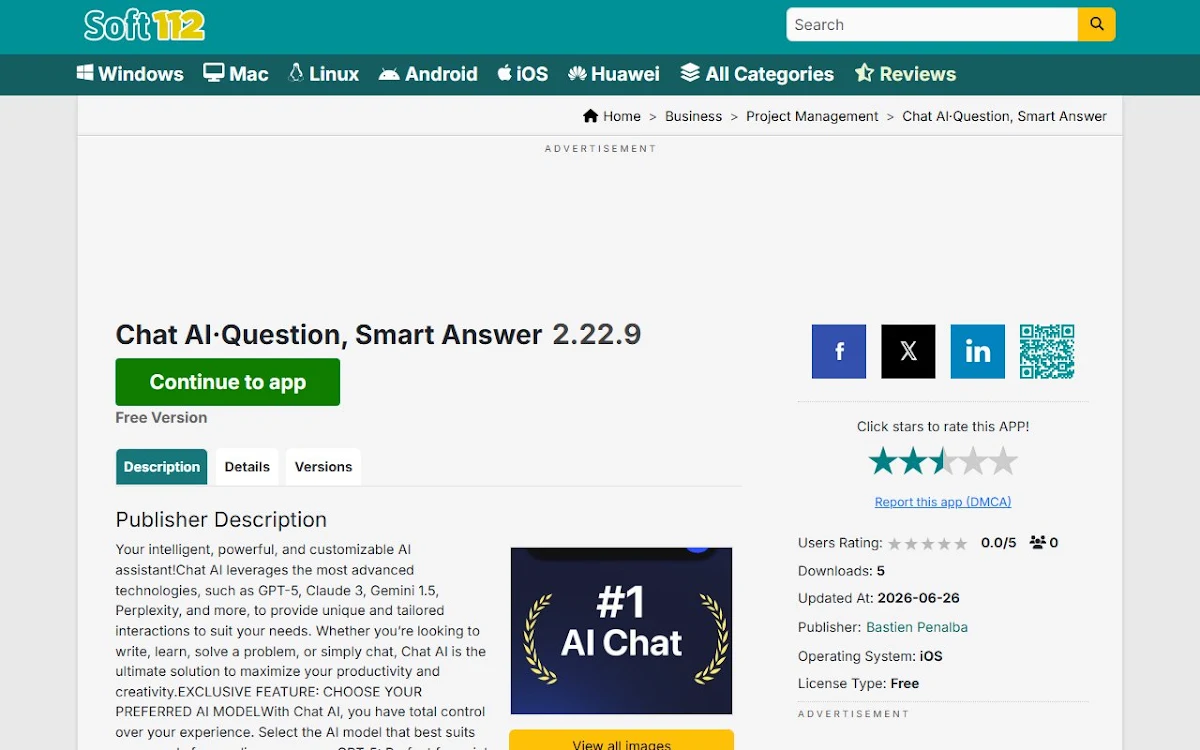Click the Updated At date 2026-06-26

[x=918, y=598]
